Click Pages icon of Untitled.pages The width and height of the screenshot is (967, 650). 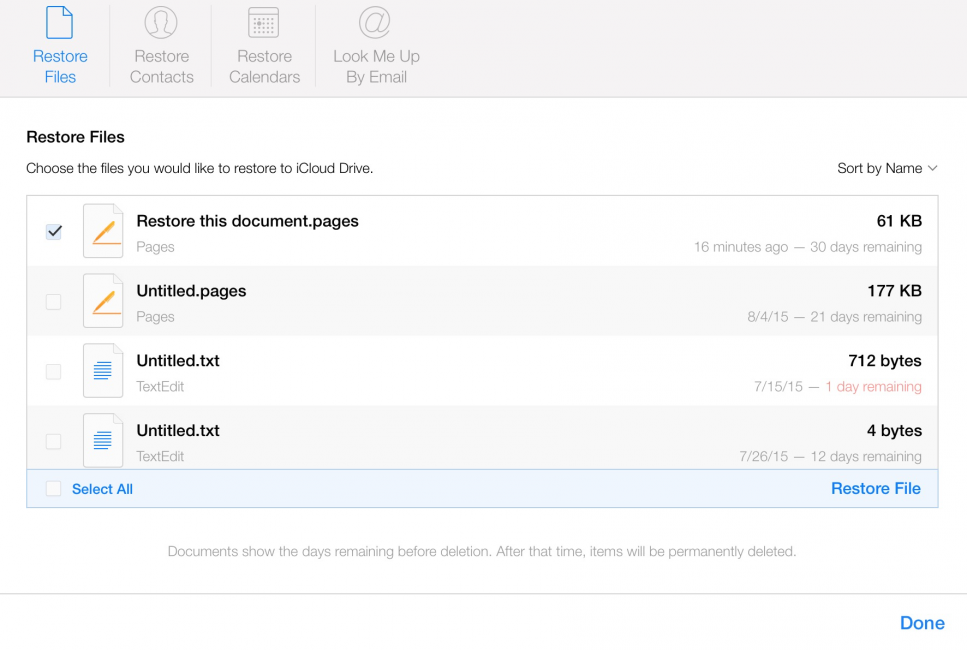[103, 301]
